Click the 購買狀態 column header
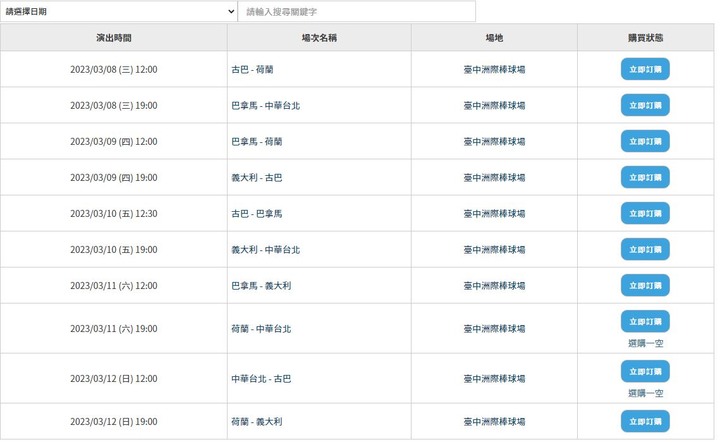The height and width of the screenshot is (442, 720). click(x=645, y=38)
